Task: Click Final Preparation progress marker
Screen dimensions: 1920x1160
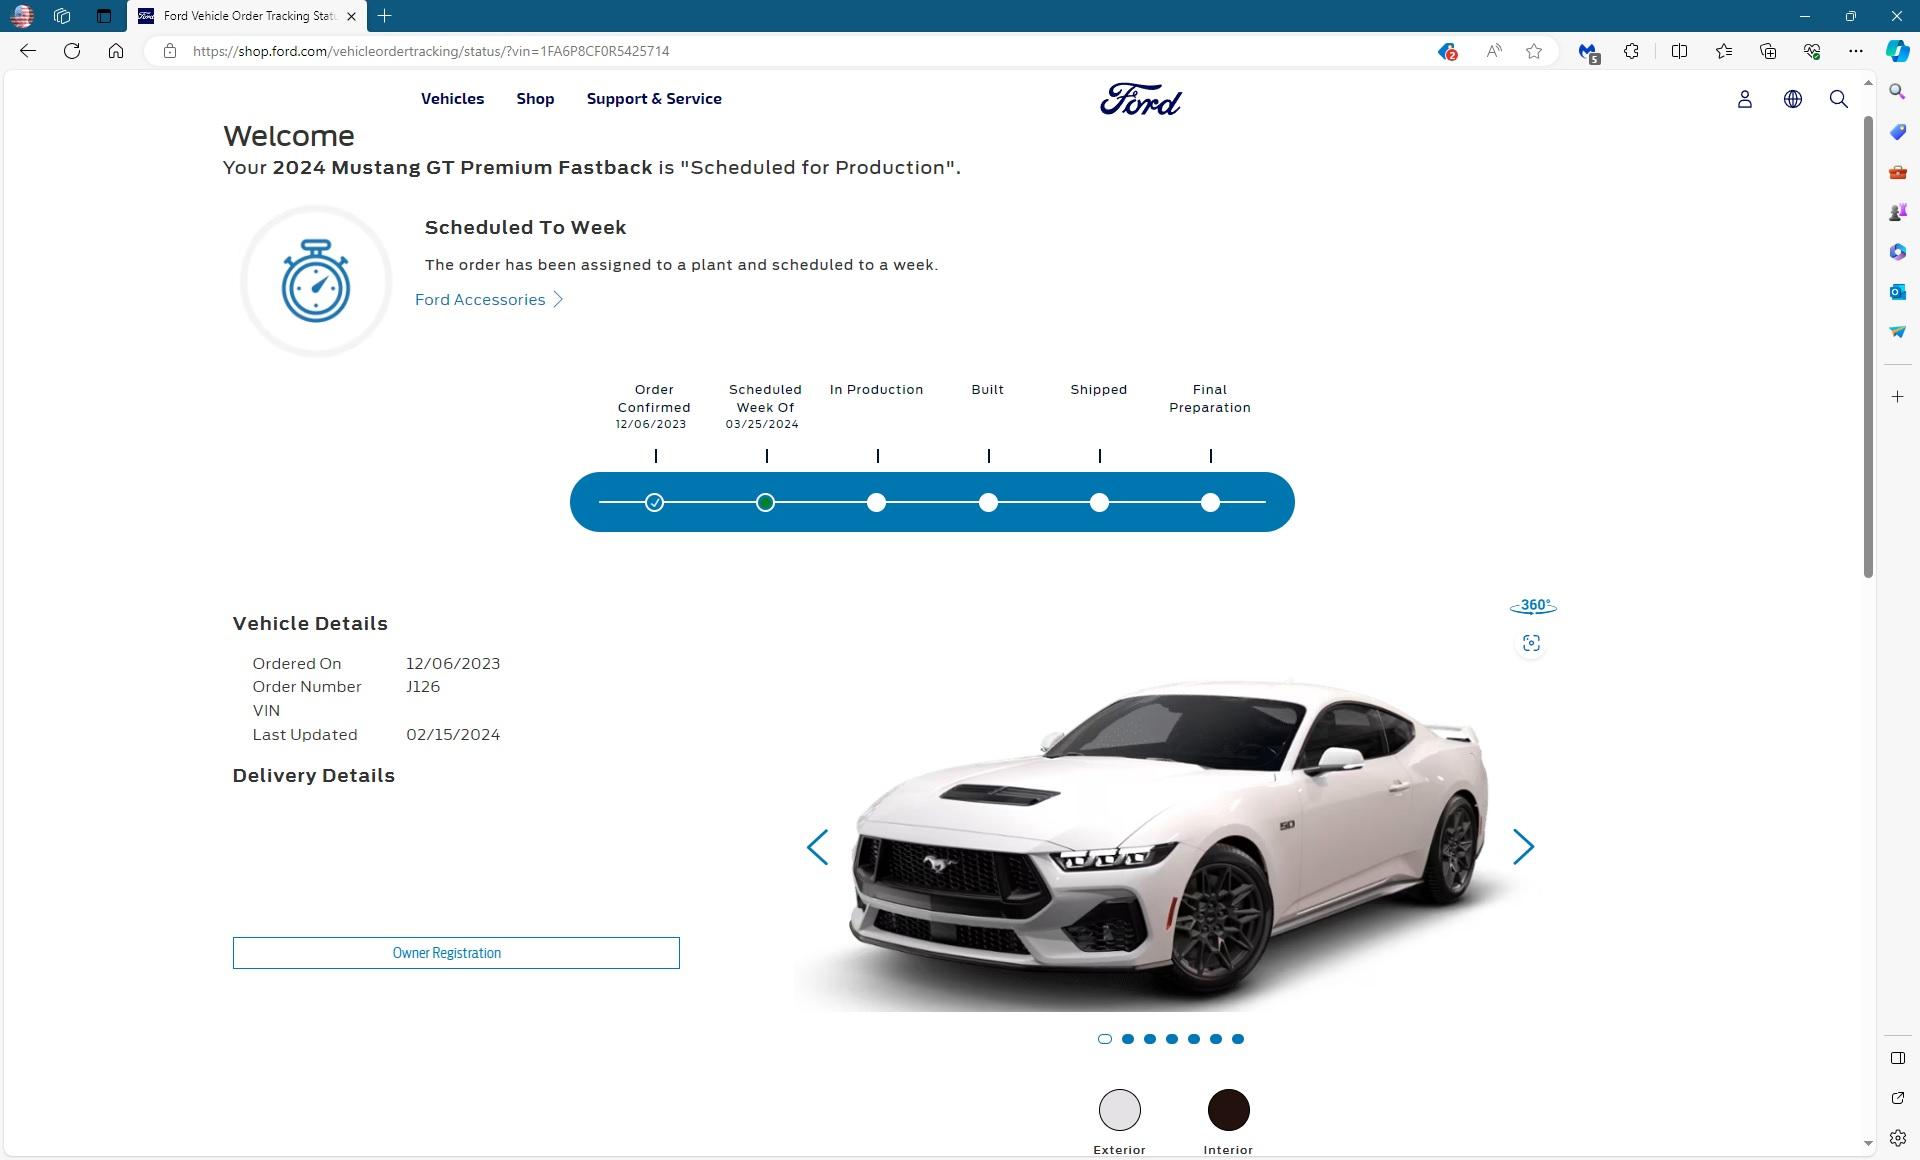Action: click(1210, 503)
